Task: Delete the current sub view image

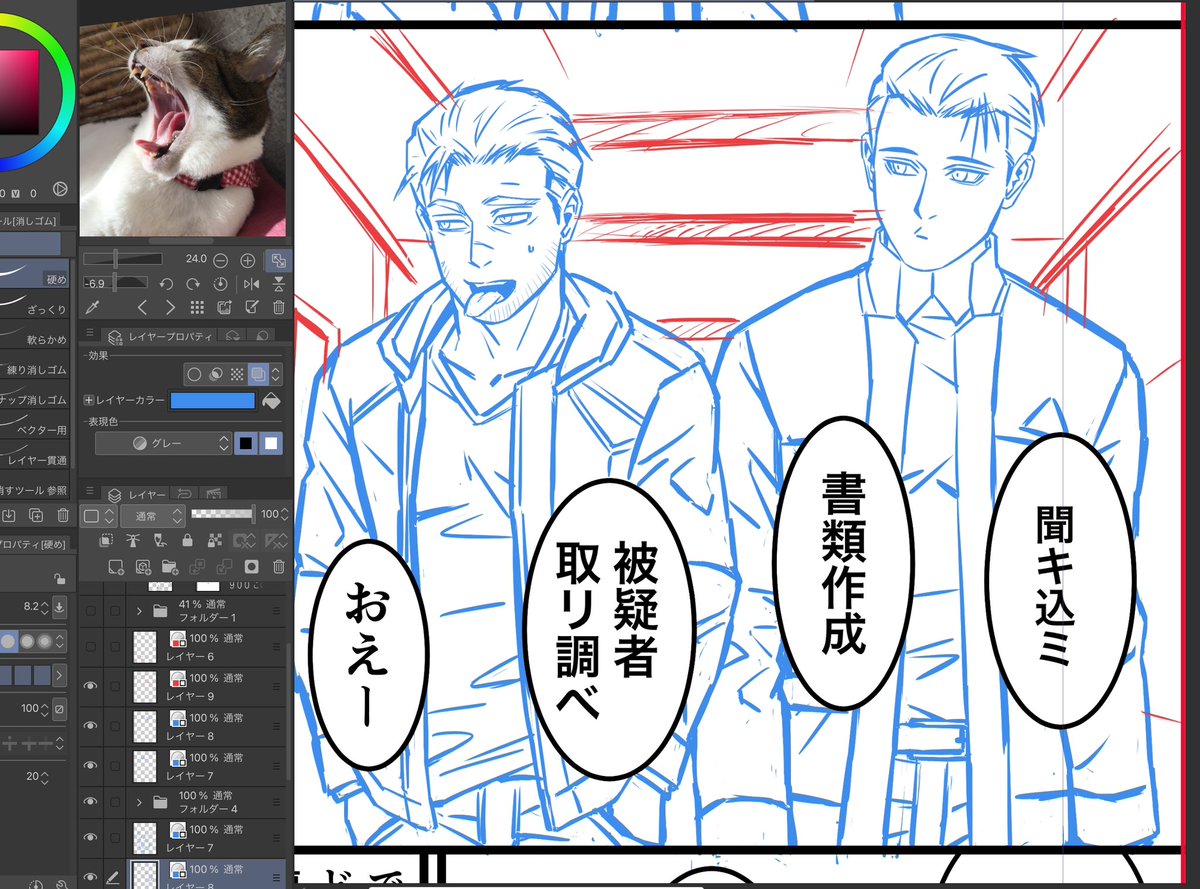Action: 279,307
